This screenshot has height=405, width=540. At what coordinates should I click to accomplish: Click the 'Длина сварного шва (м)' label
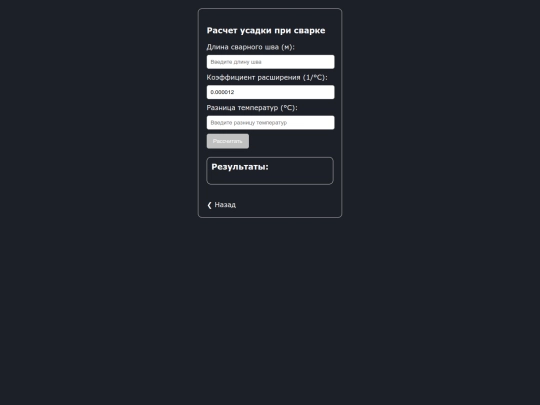[250, 47]
